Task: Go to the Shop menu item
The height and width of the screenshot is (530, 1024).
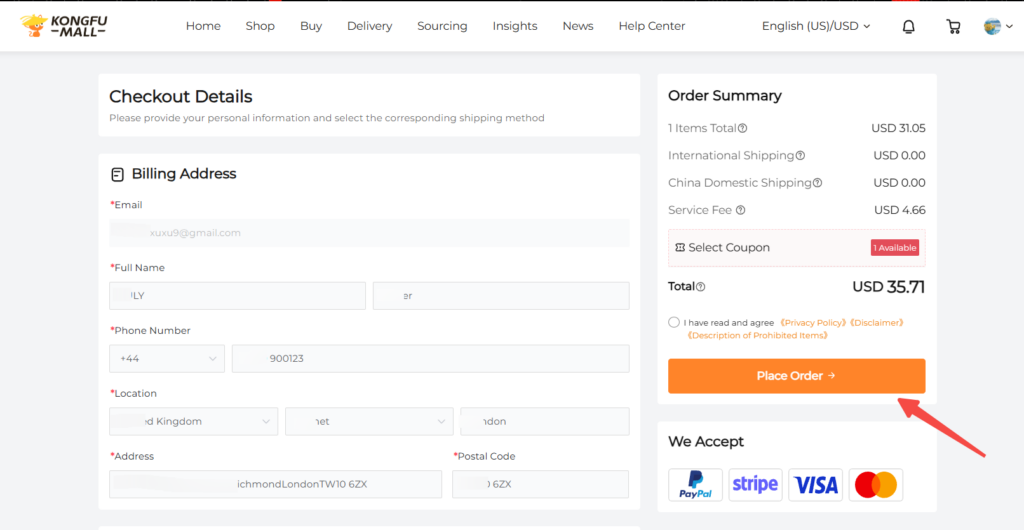Action: pos(260,26)
